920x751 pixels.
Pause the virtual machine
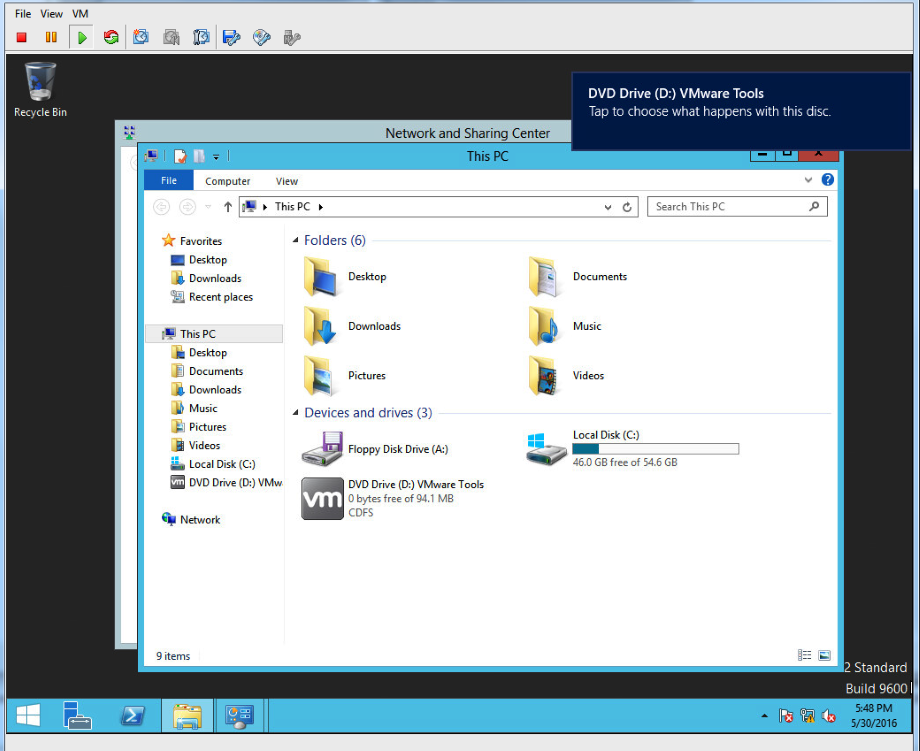pos(51,37)
